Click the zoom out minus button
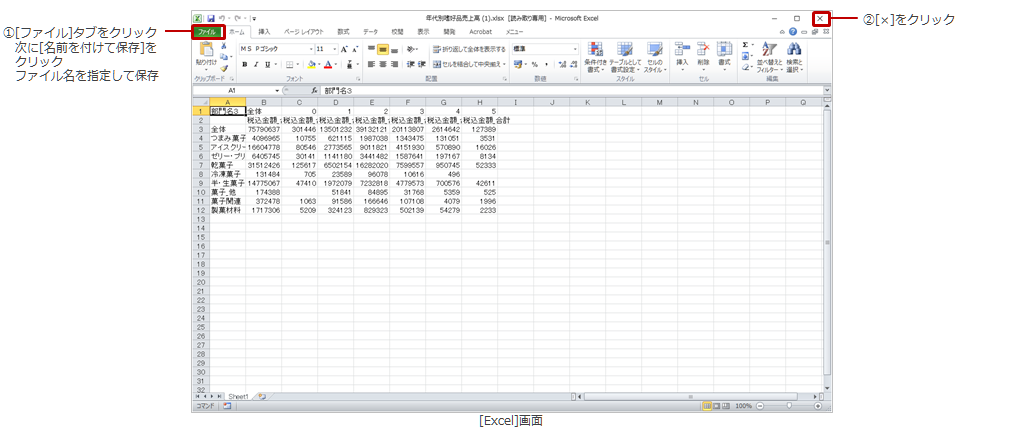1024x440 pixels. [x=760, y=406]
